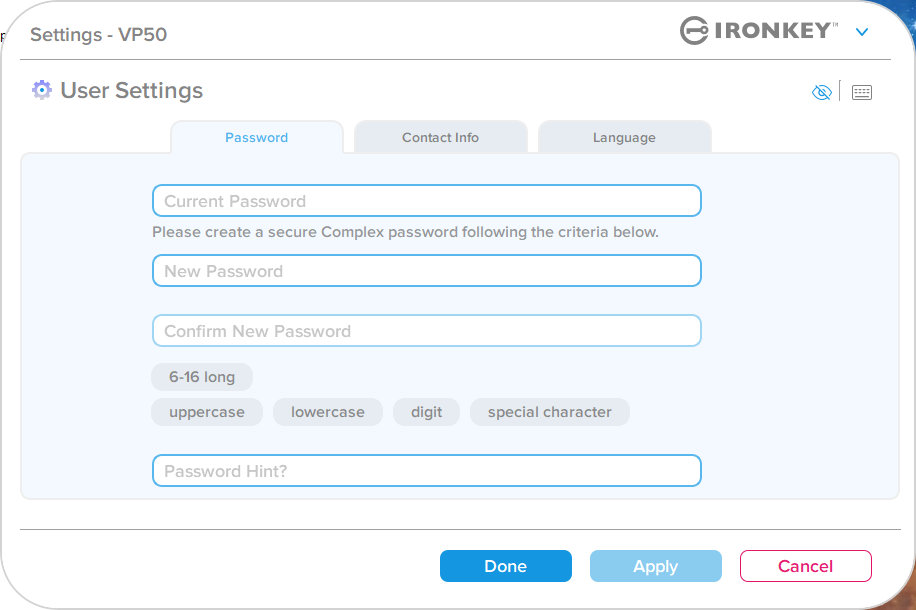This screenshot has width=916, height=610.
Task: Focus the Confirm New Password field
Action: point(426,331)
